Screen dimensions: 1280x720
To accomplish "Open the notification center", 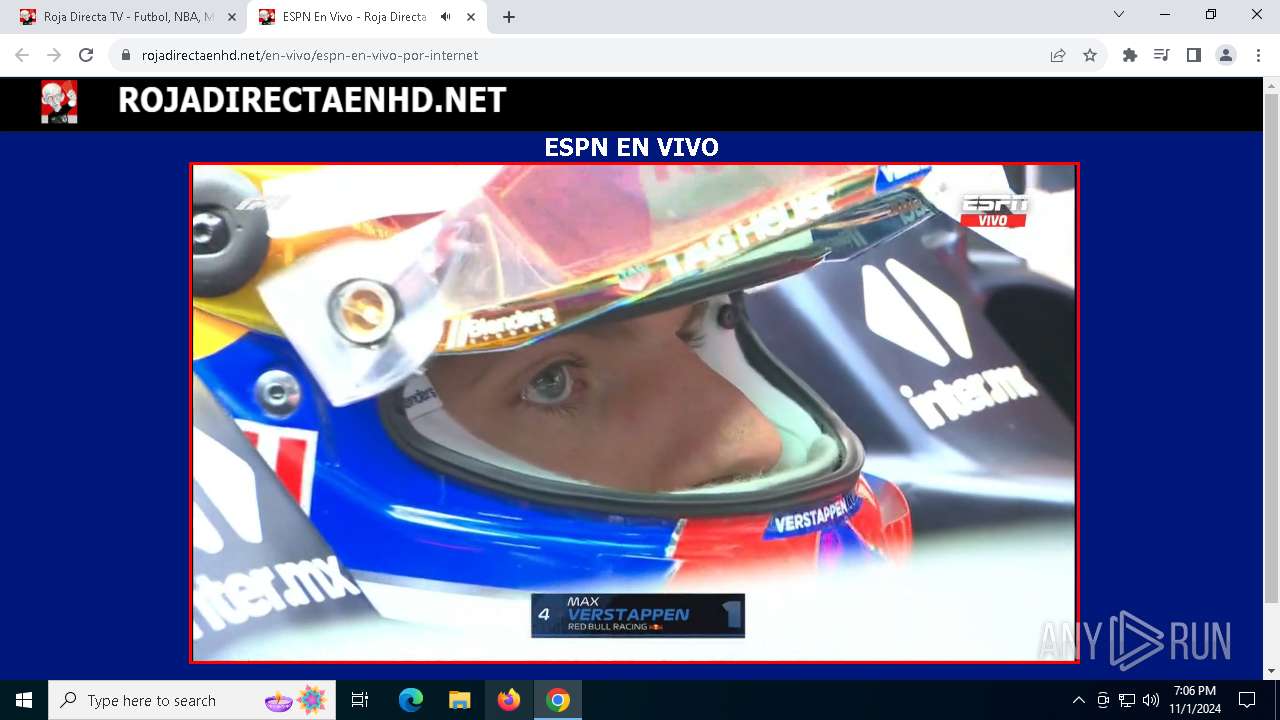I will click(1247, 700).
